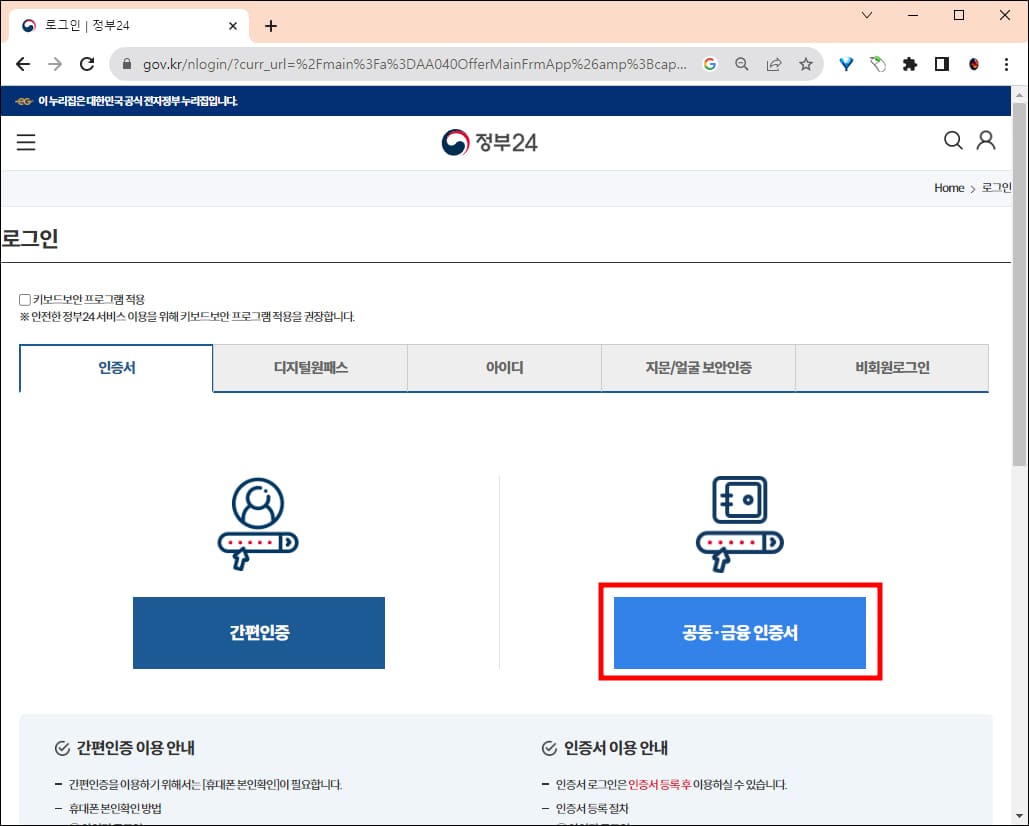Open the user account icon

(987, 141)
